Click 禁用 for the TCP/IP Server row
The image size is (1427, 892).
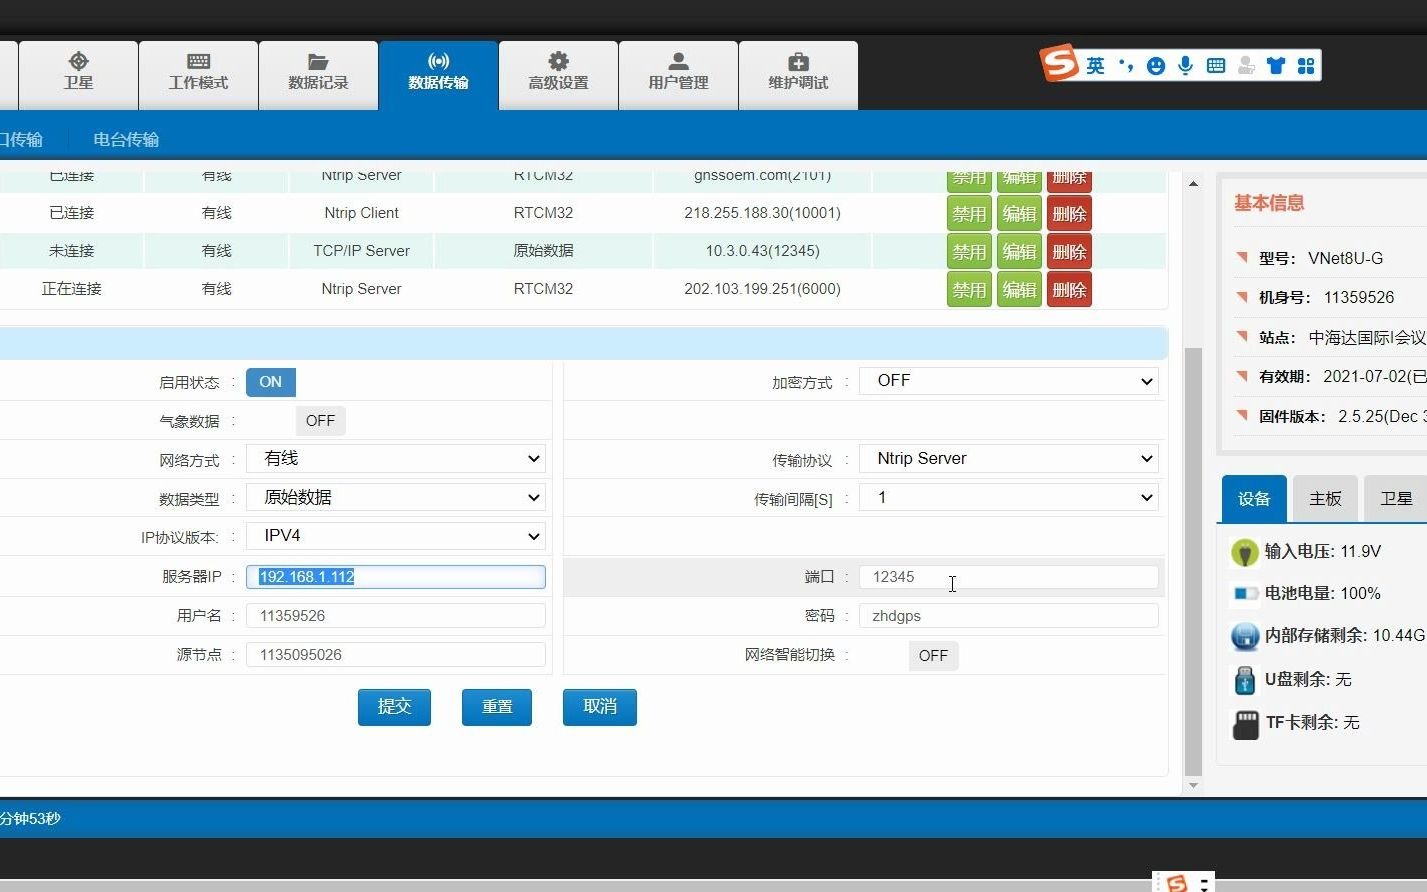coord(969,251)
